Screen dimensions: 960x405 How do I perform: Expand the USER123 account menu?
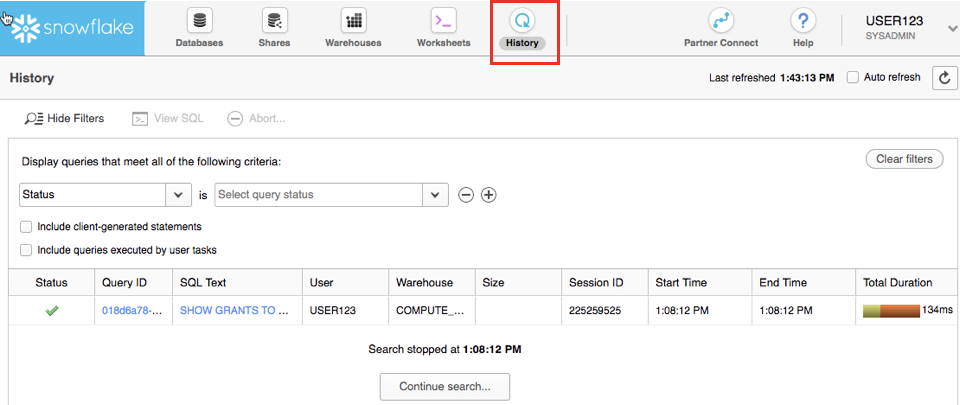click(x=951, y=28)
